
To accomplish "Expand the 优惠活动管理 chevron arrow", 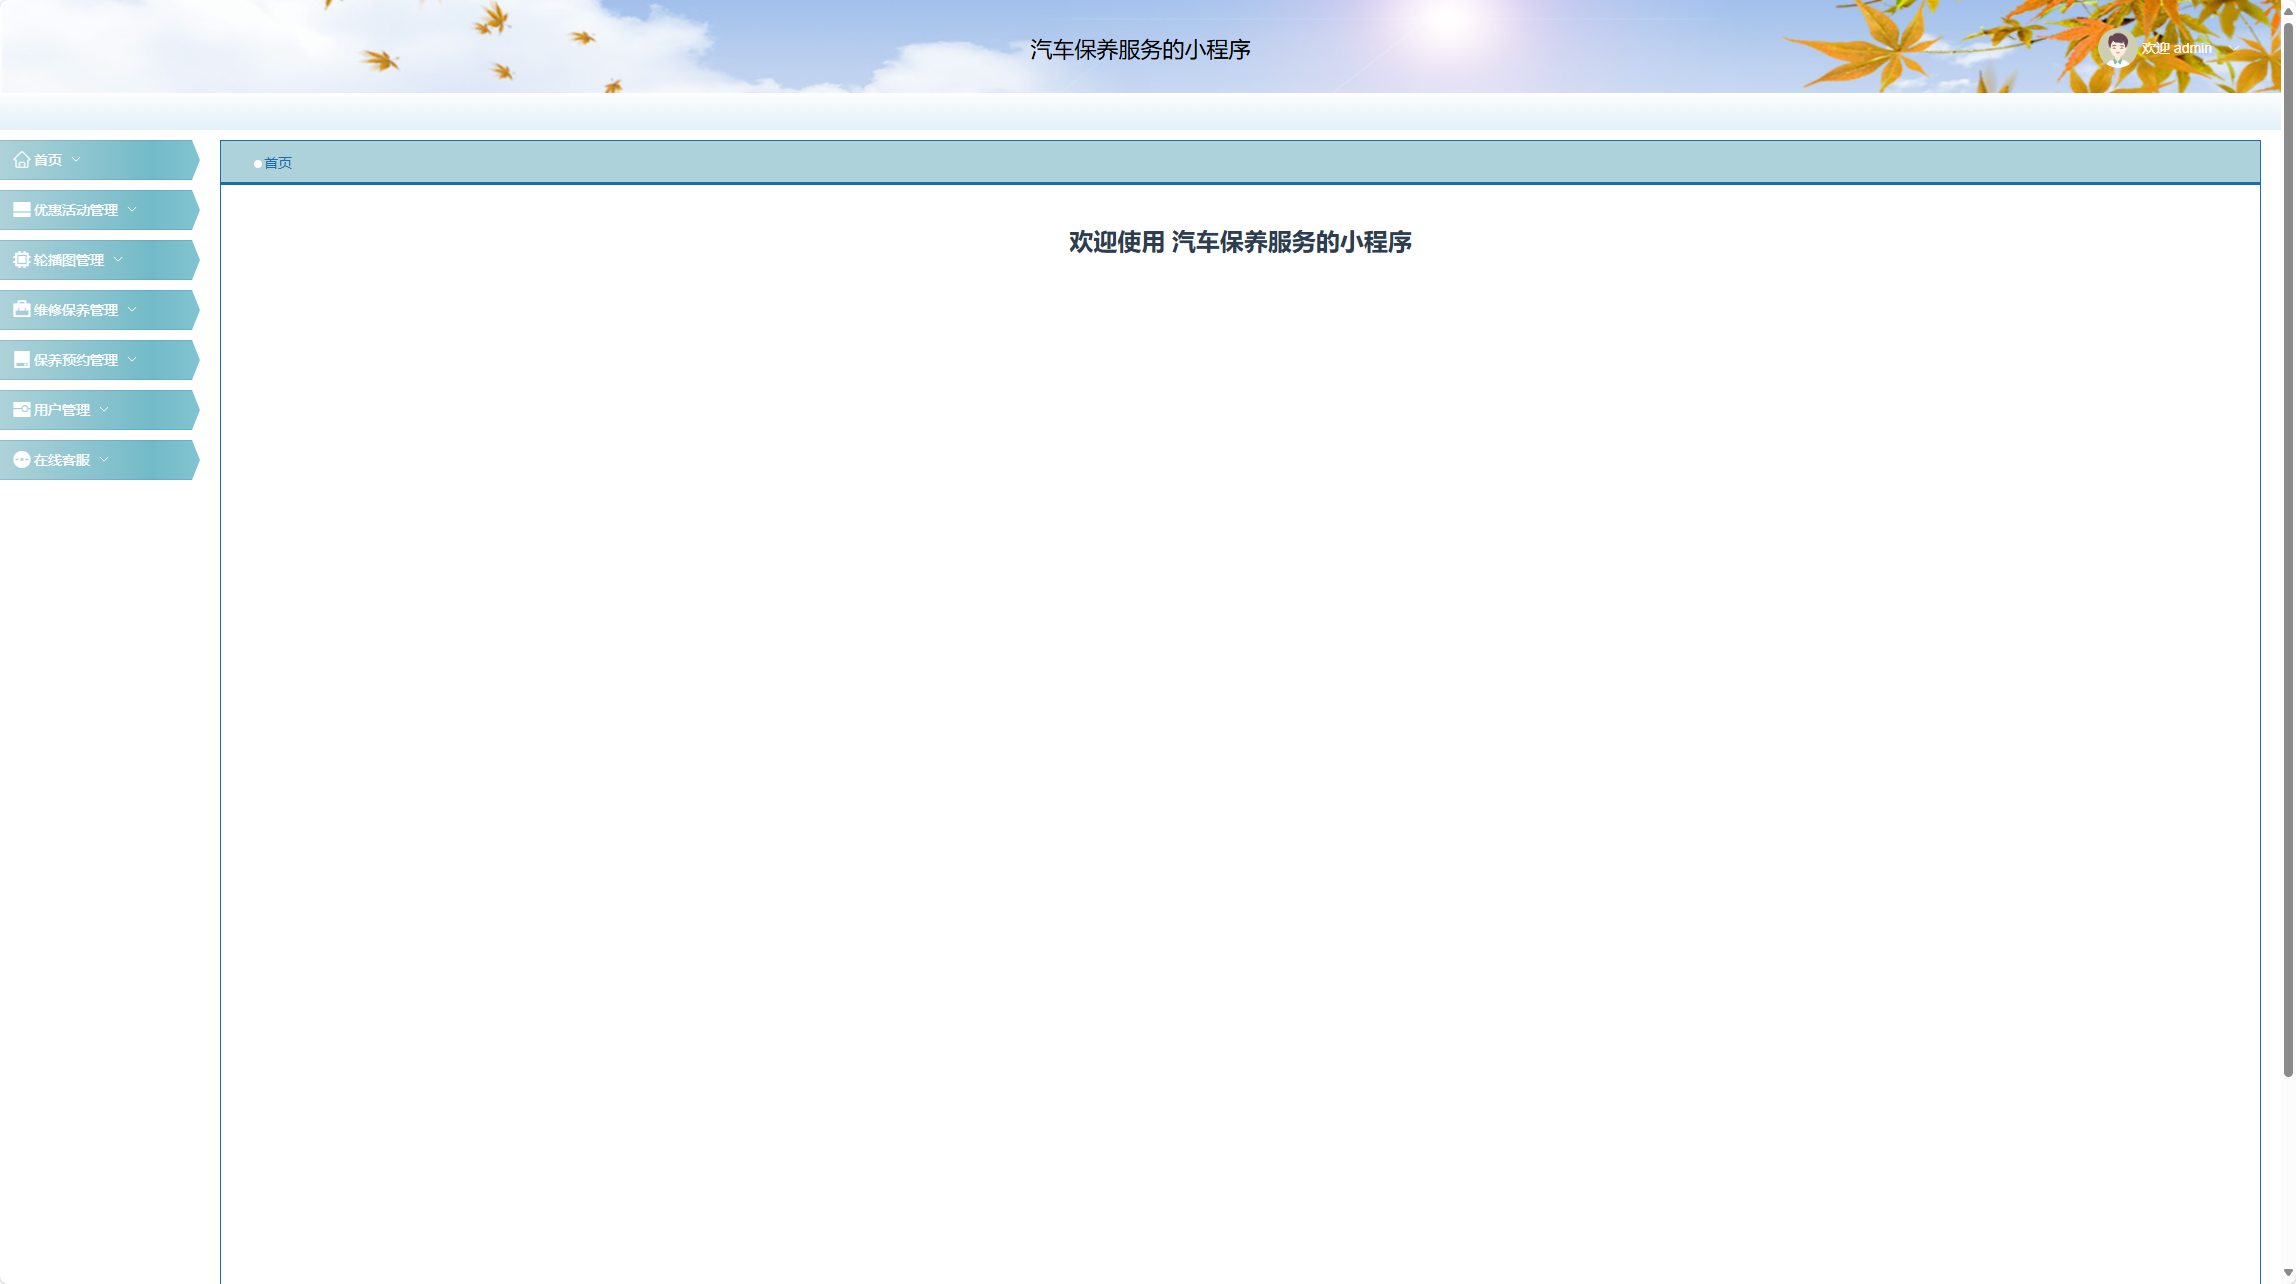I will 132,210.
